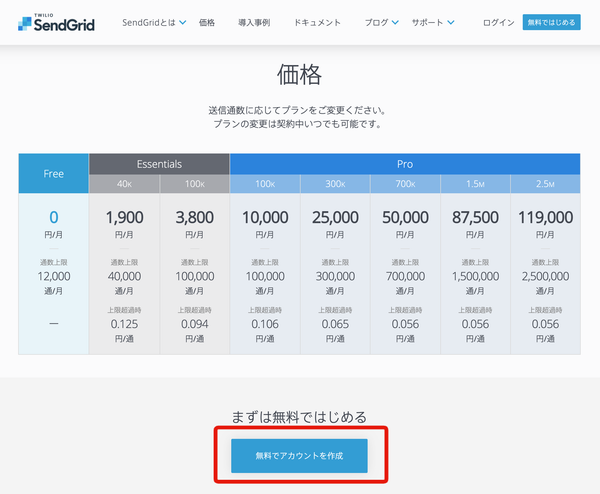Click the 700,000 monthly limit value

click(x=405, y=276)
